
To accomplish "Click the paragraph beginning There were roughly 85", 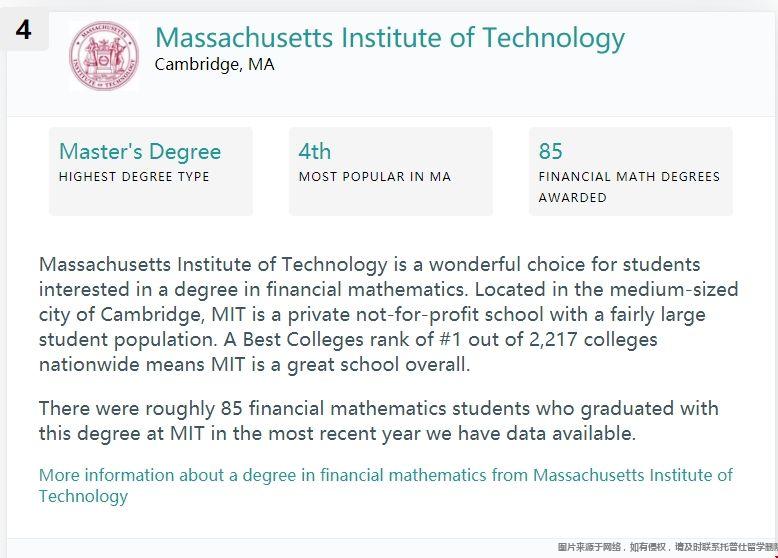I will [x=379, y=421].
